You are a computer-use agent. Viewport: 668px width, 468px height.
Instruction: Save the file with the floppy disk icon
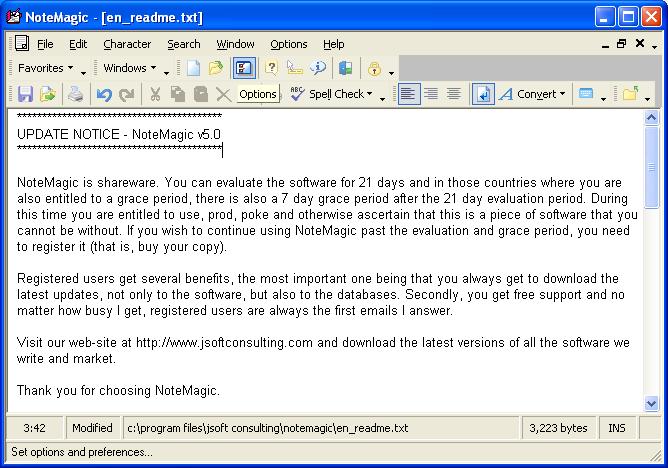25,94
